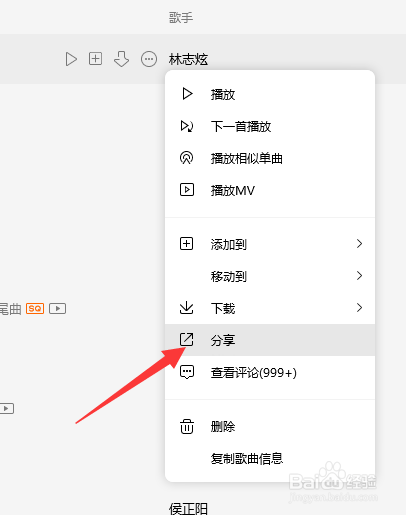Open the artist name 林志炫
The width and height of the screenshot is (406, 515).
(x=188, y=60)
